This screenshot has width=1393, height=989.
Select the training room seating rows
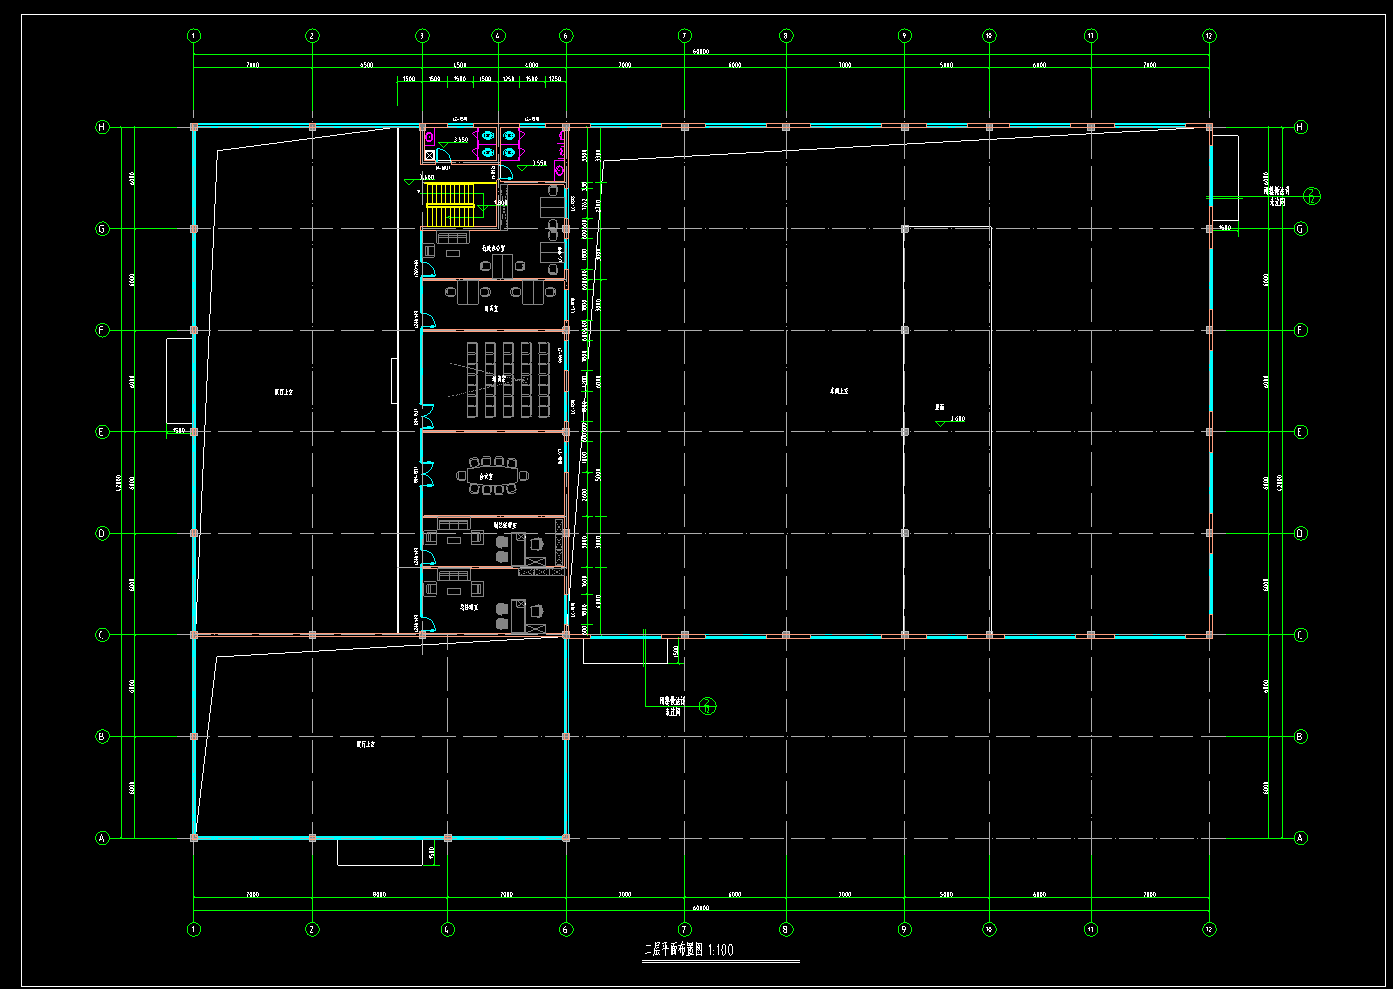click(x=508, y=380)
